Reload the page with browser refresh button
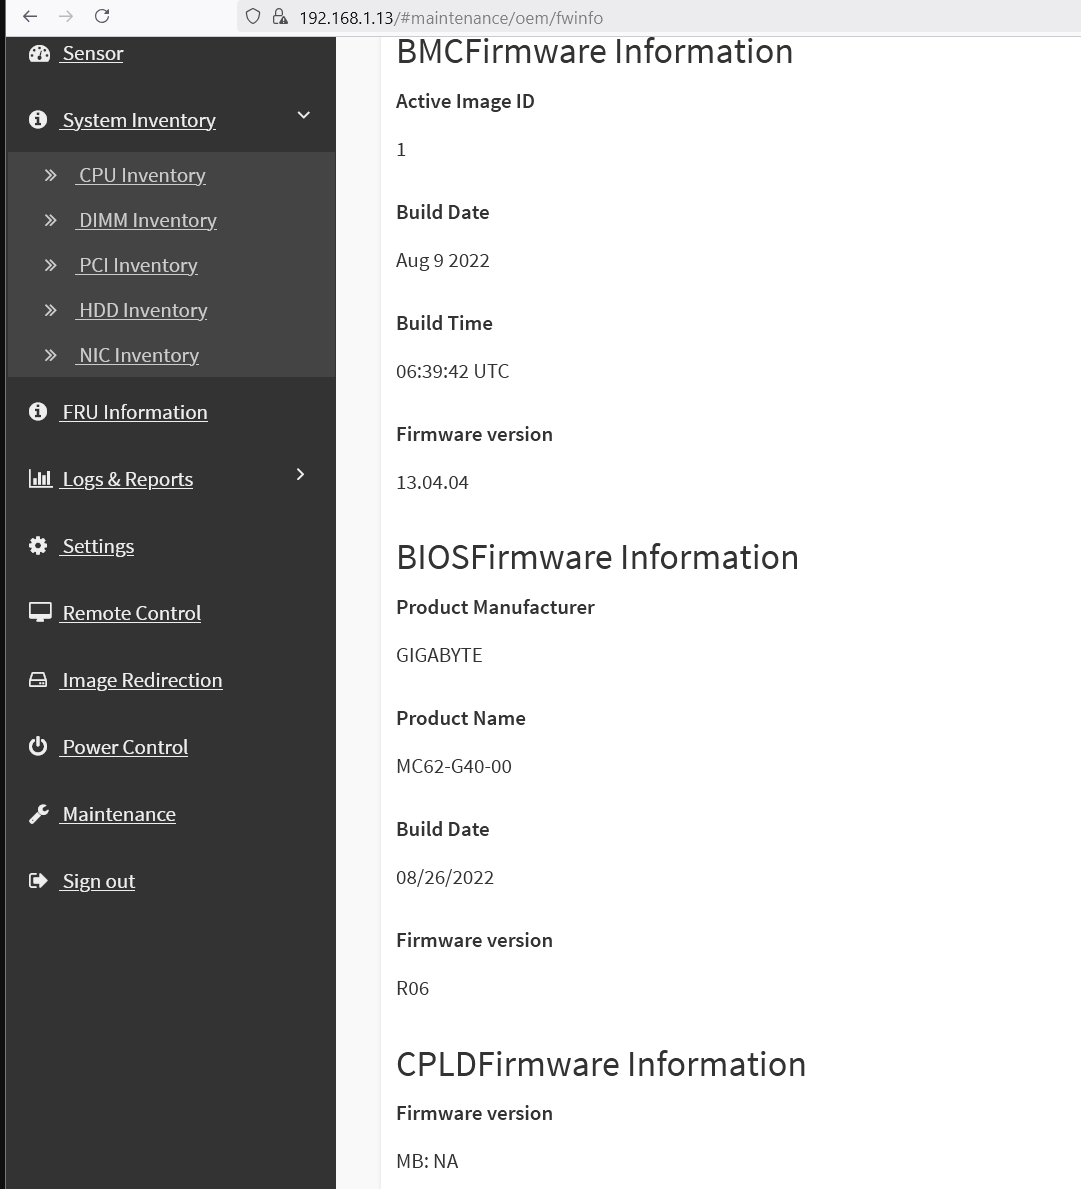Screen dimensions: 1081x1189 click(102, 16)
